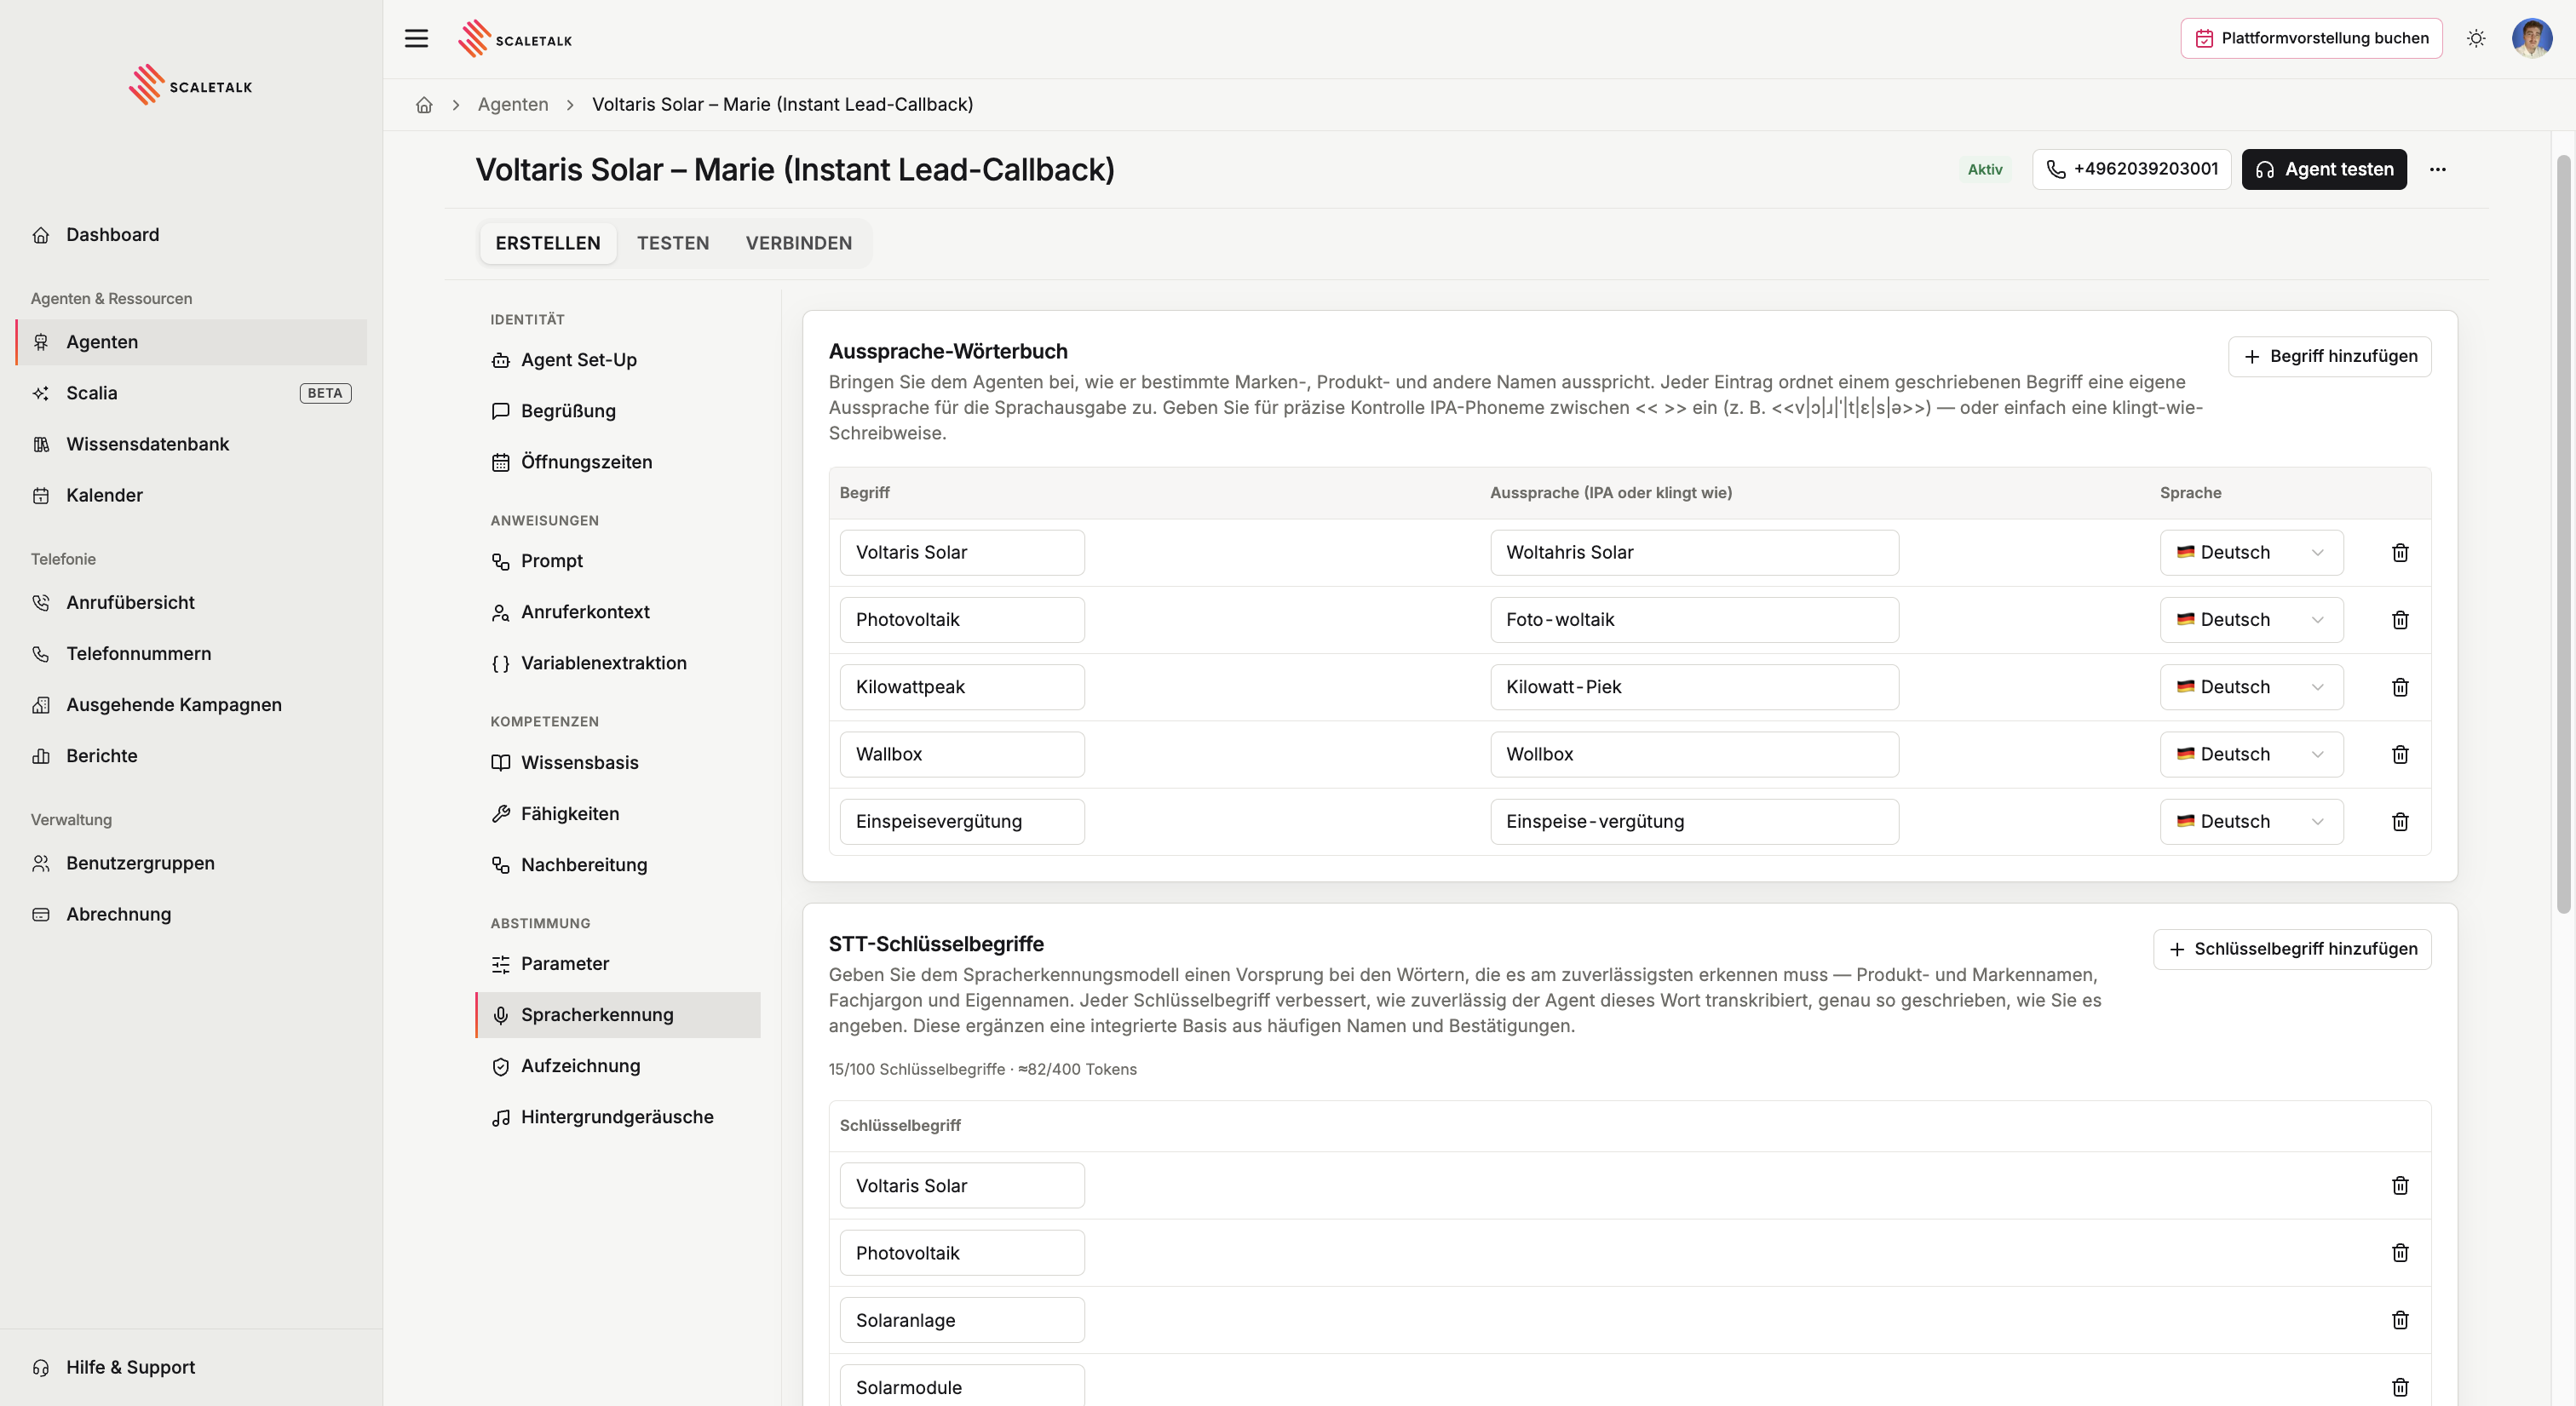The height and width of the screenshot is (1406, 2576).
Task: Open the Variablenextraktion section
Action: pos(618,663)
